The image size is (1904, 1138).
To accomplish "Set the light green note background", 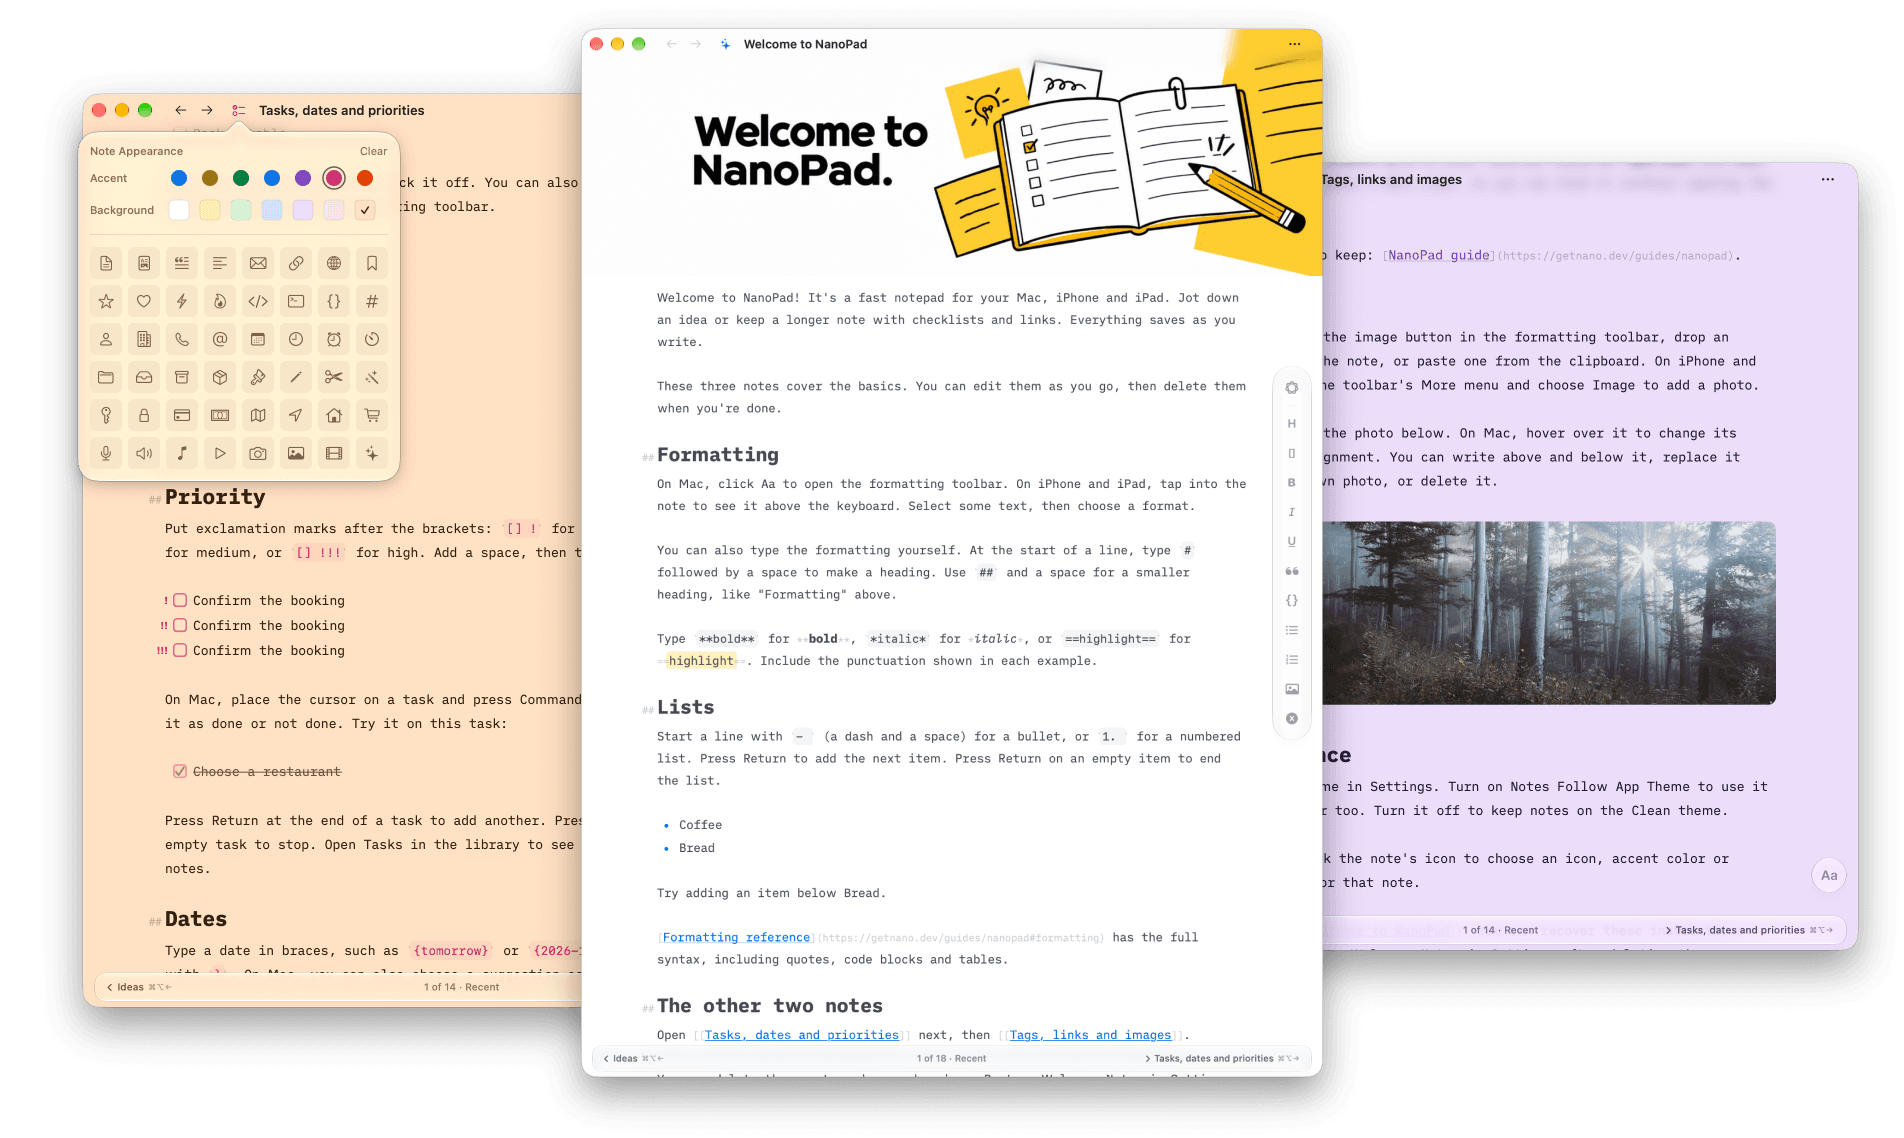I will (241, 210).
